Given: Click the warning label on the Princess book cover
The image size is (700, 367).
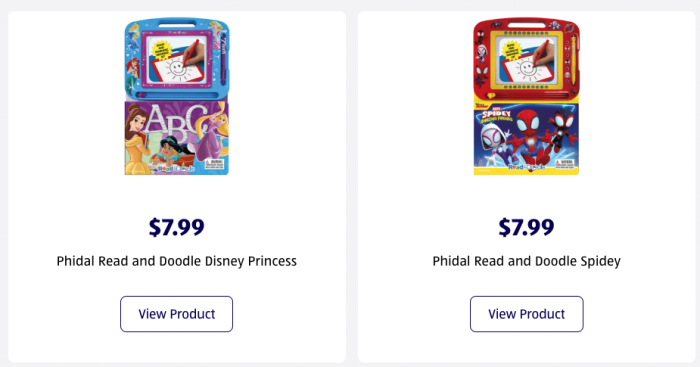Looking at the screenshot, I should 213,164.
